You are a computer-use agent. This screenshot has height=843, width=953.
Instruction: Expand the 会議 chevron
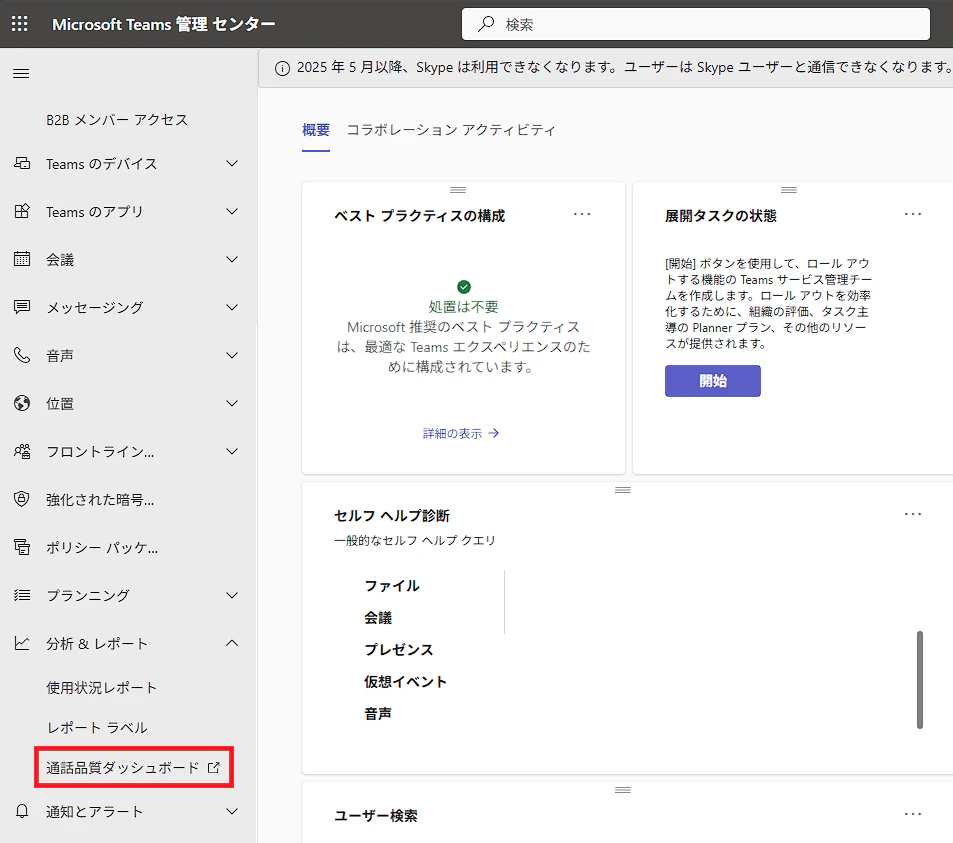click(232, 260)
